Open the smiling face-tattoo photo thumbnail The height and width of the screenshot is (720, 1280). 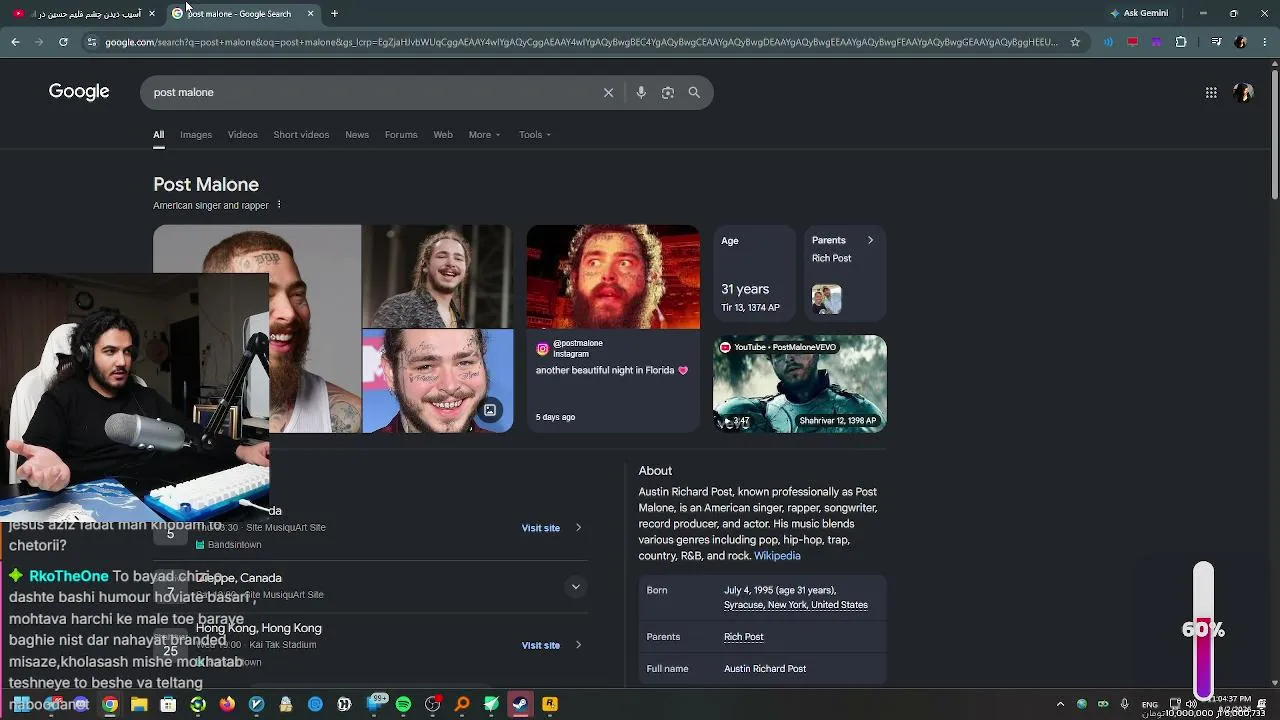click(x=437, y=381)
